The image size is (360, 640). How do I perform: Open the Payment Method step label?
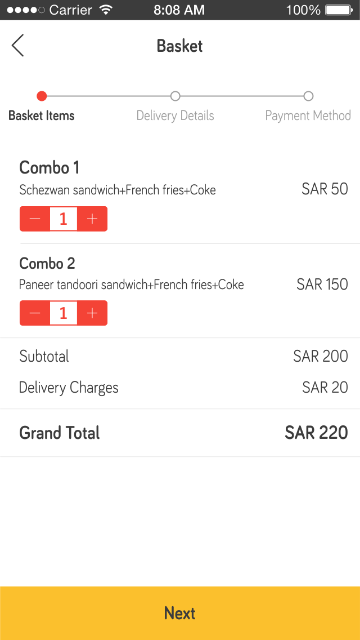click(x=308, y=116)
